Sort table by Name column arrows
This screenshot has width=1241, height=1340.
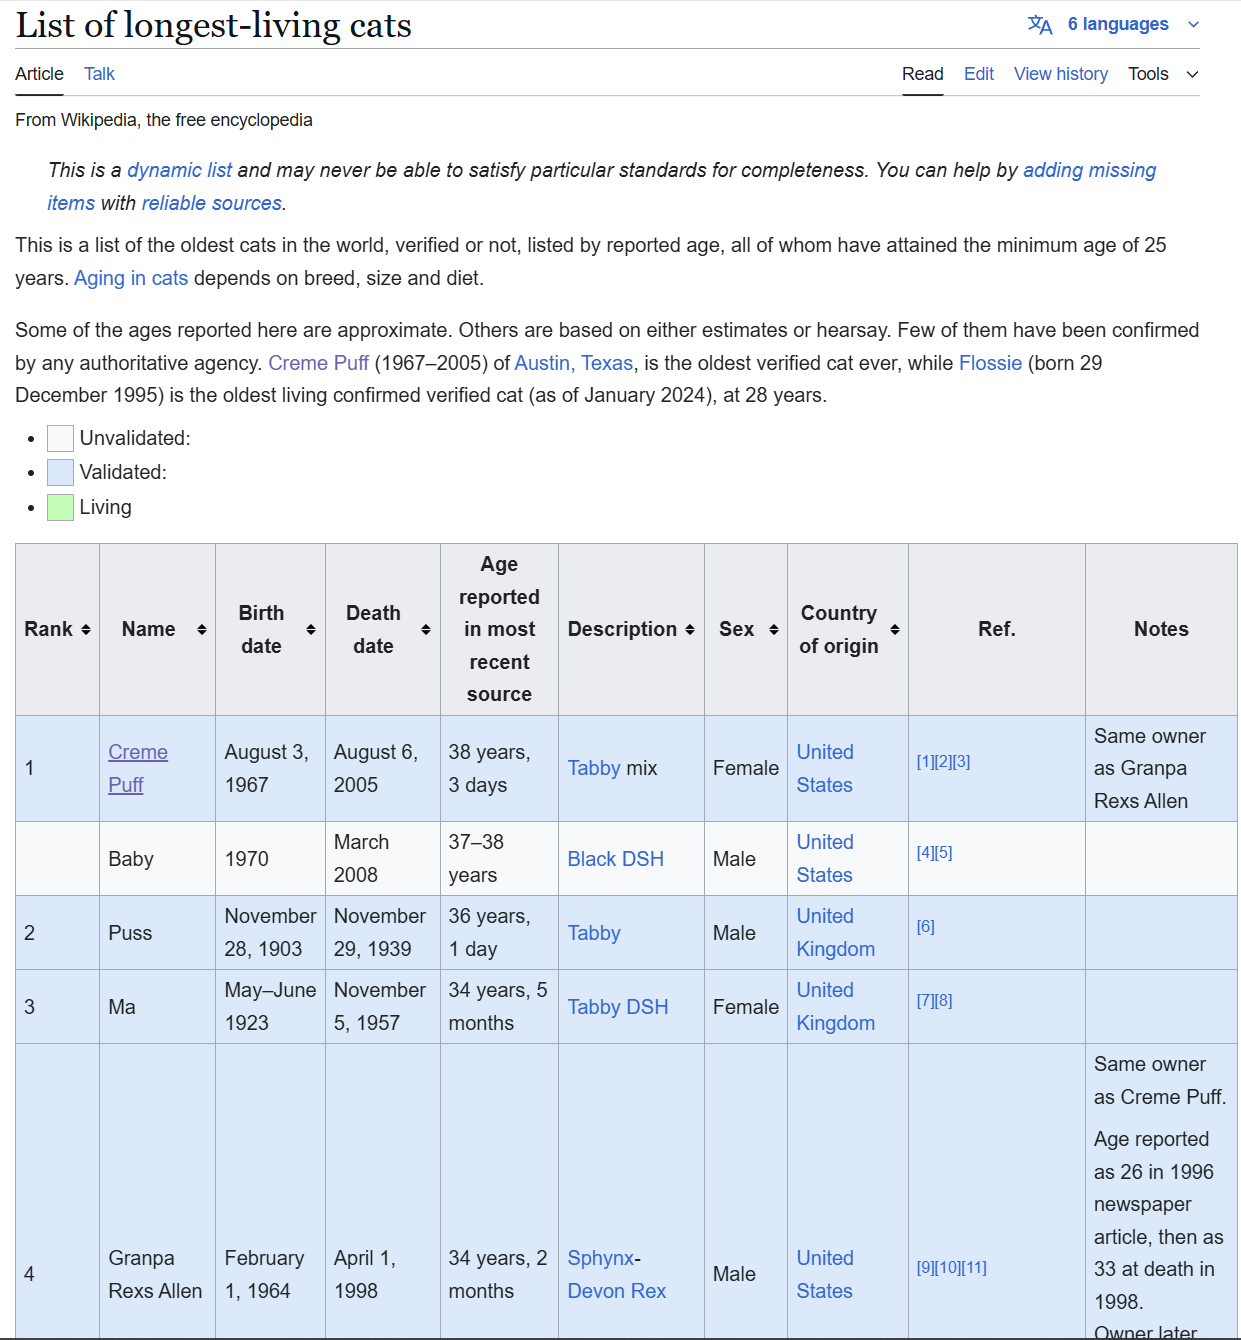202,629
